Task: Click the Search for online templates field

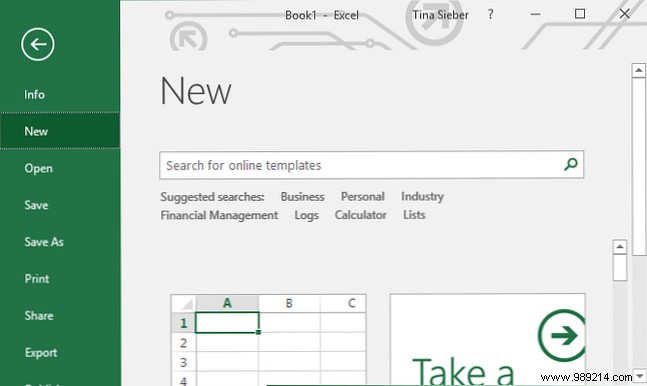Action: point(371,165)
